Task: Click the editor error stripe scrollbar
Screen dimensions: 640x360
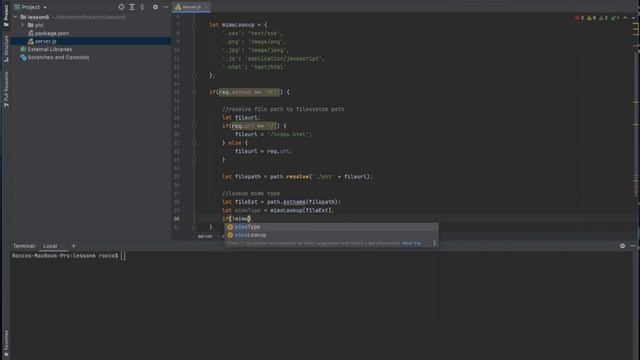Action: [x=636, y=122]
